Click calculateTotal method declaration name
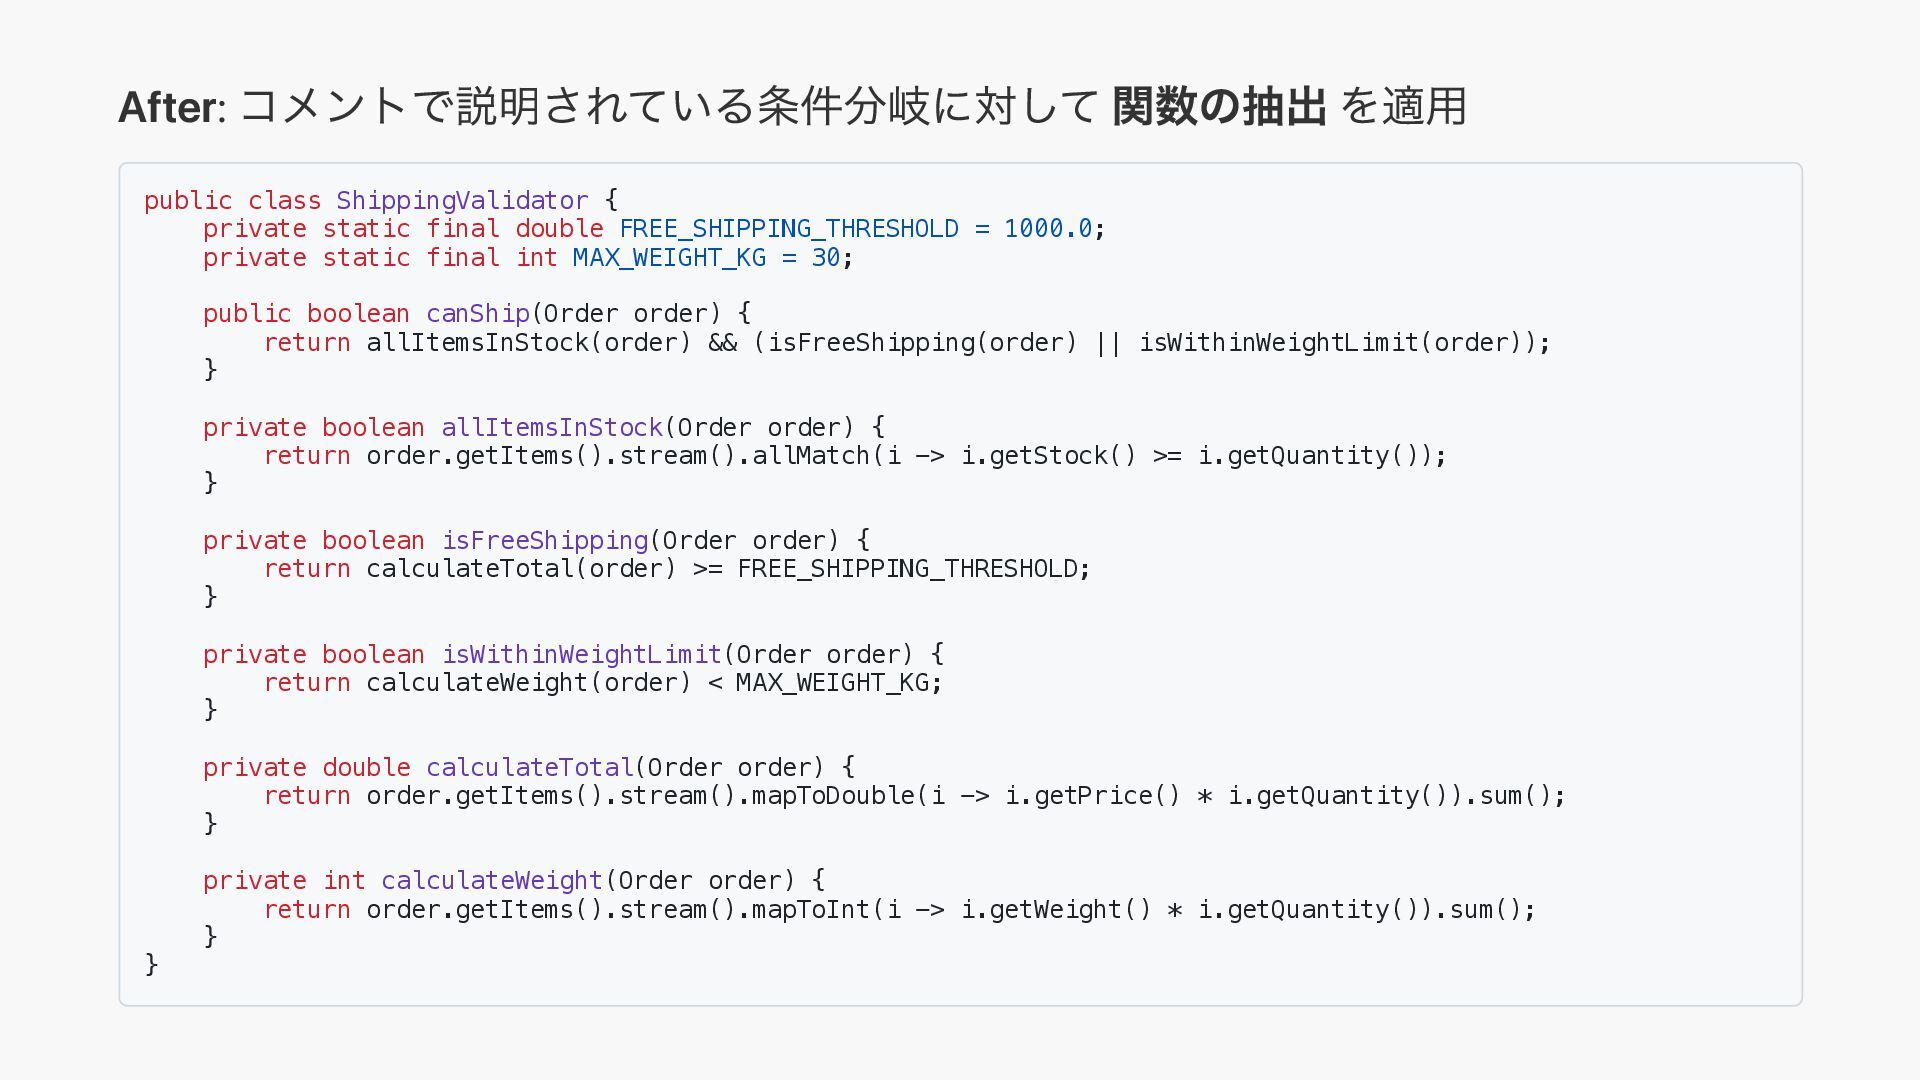The width and height of the screenshot is (1920, 1080). tap(530, 768)
